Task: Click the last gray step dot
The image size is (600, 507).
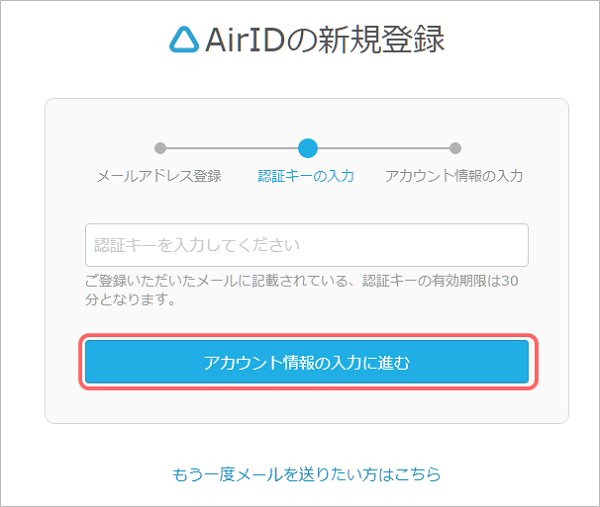Action: (455, 148)
